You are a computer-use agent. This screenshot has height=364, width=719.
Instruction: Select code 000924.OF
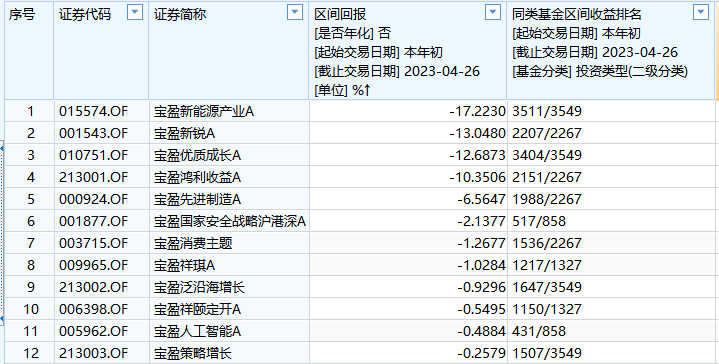[x=93, y=199]
